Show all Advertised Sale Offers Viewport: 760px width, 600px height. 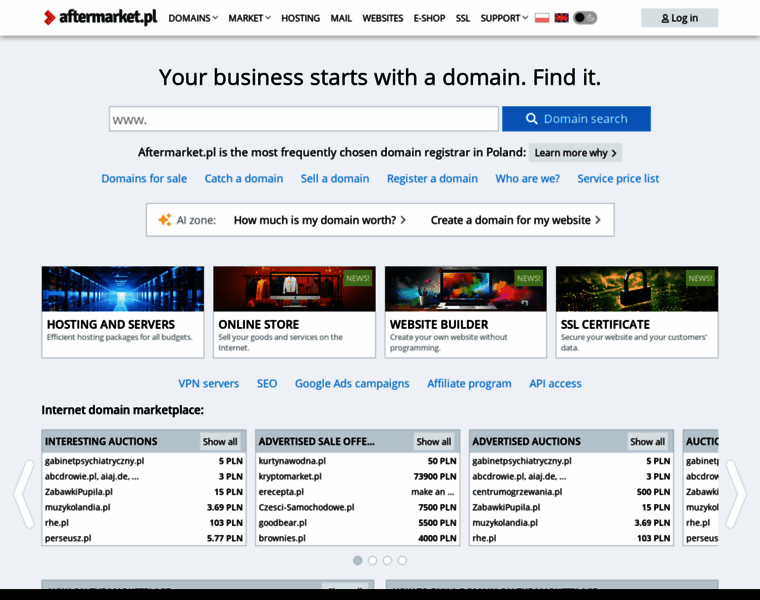pos(434,442)
